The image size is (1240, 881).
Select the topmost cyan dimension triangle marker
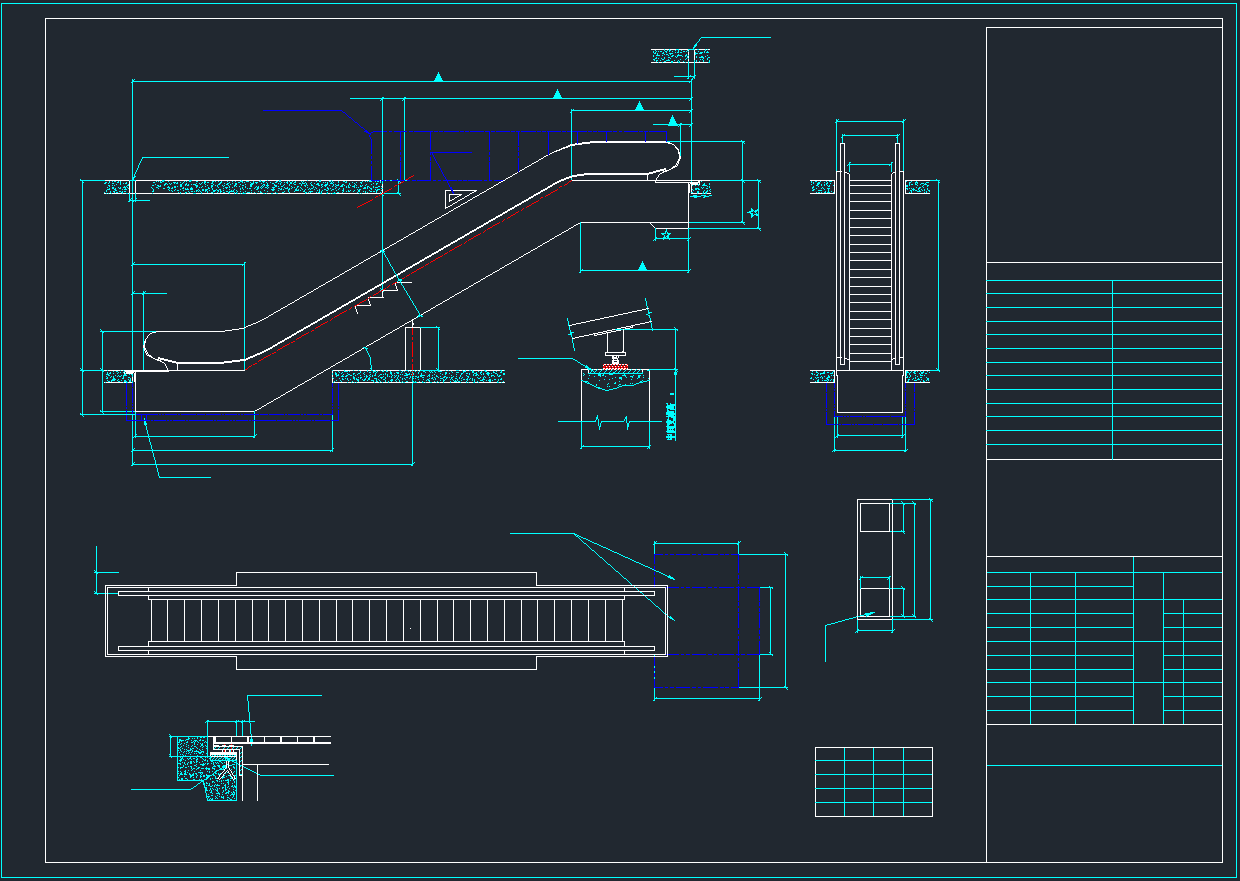tap(438, 76)
